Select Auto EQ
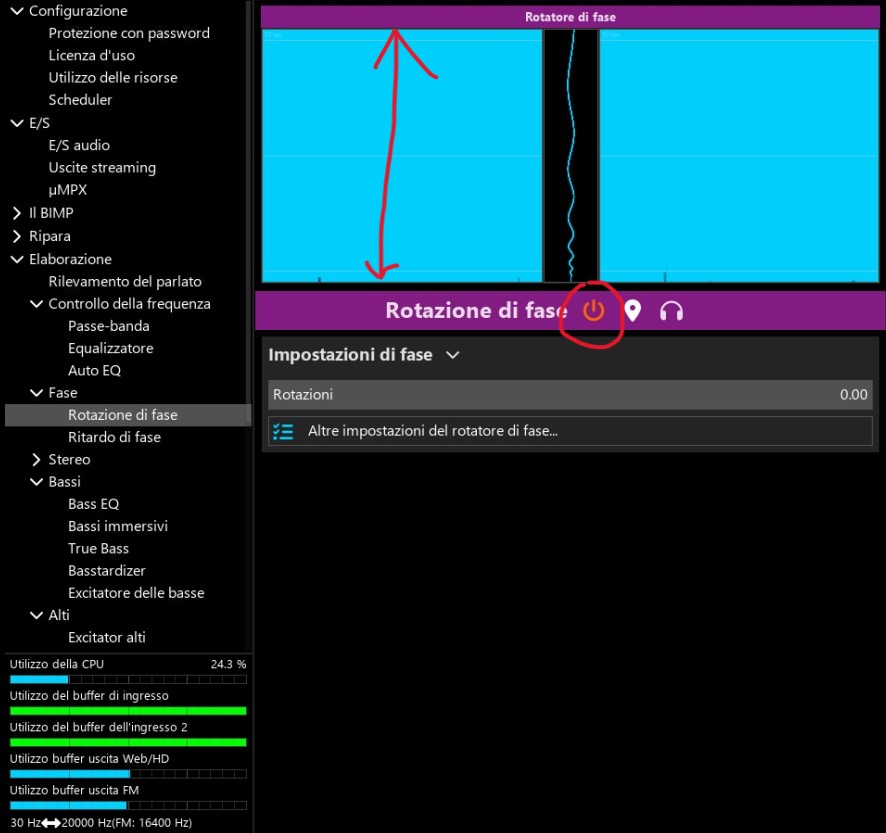This screenshot has height=833, width=886. [94, 371]
